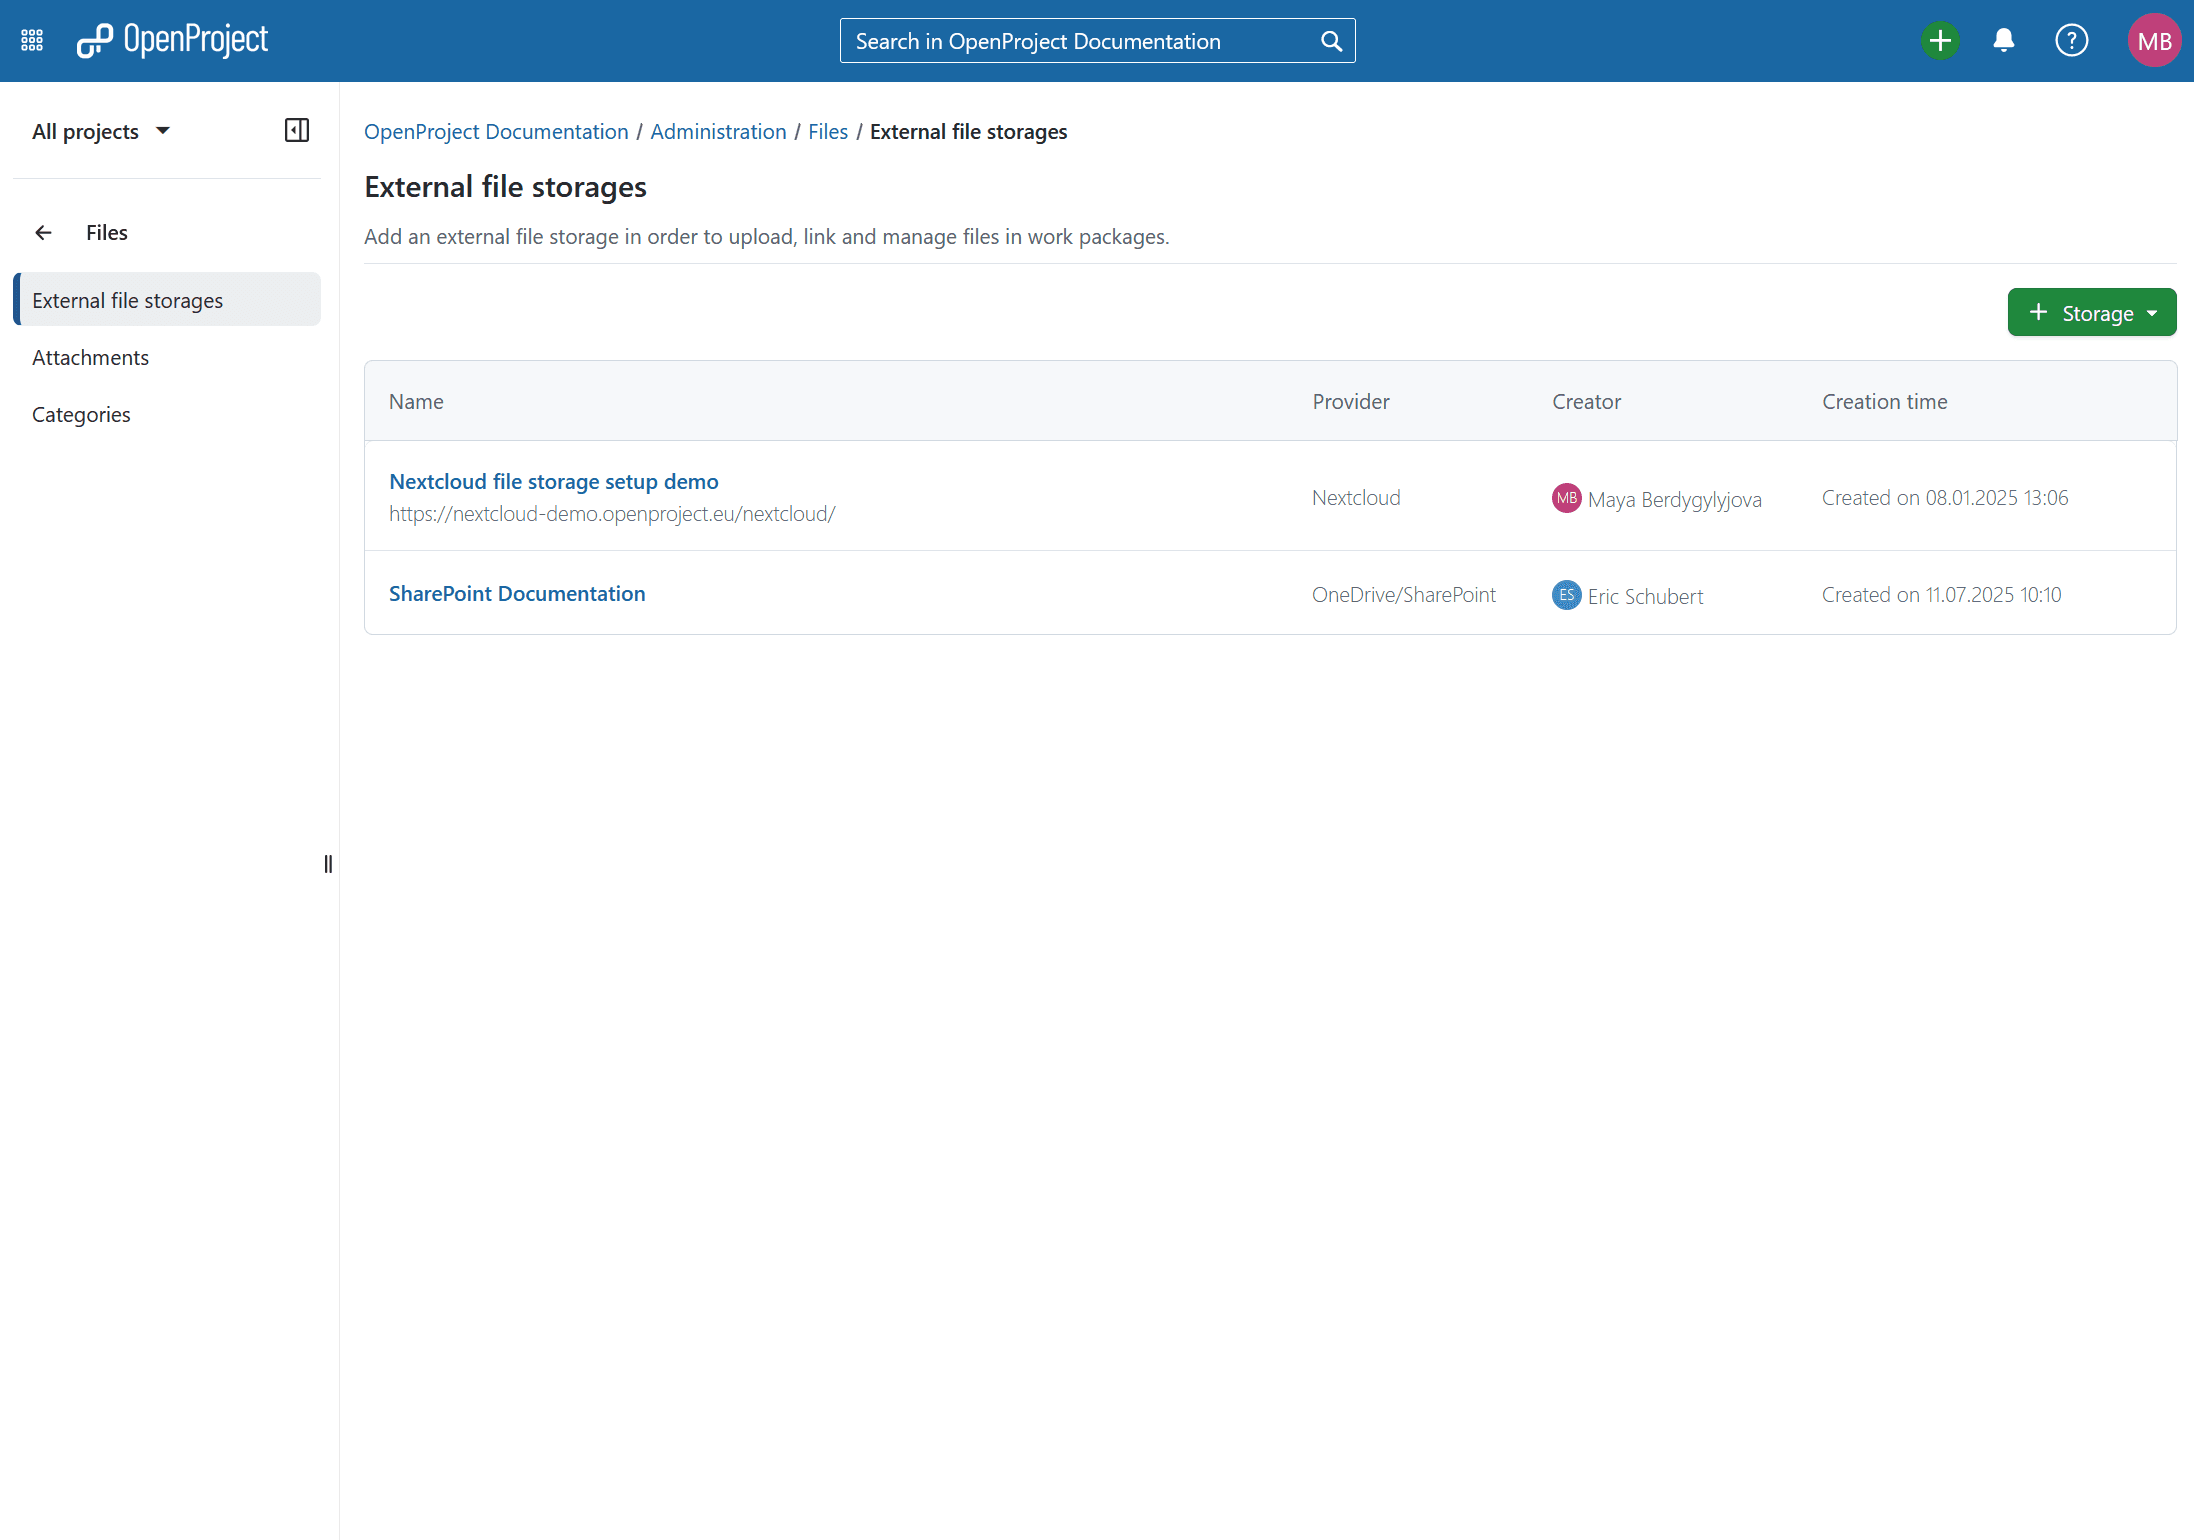Open Nextcloud file storage setup demo link
The width and height of the screenshot is (2194, 1540).
click(553, 482)
